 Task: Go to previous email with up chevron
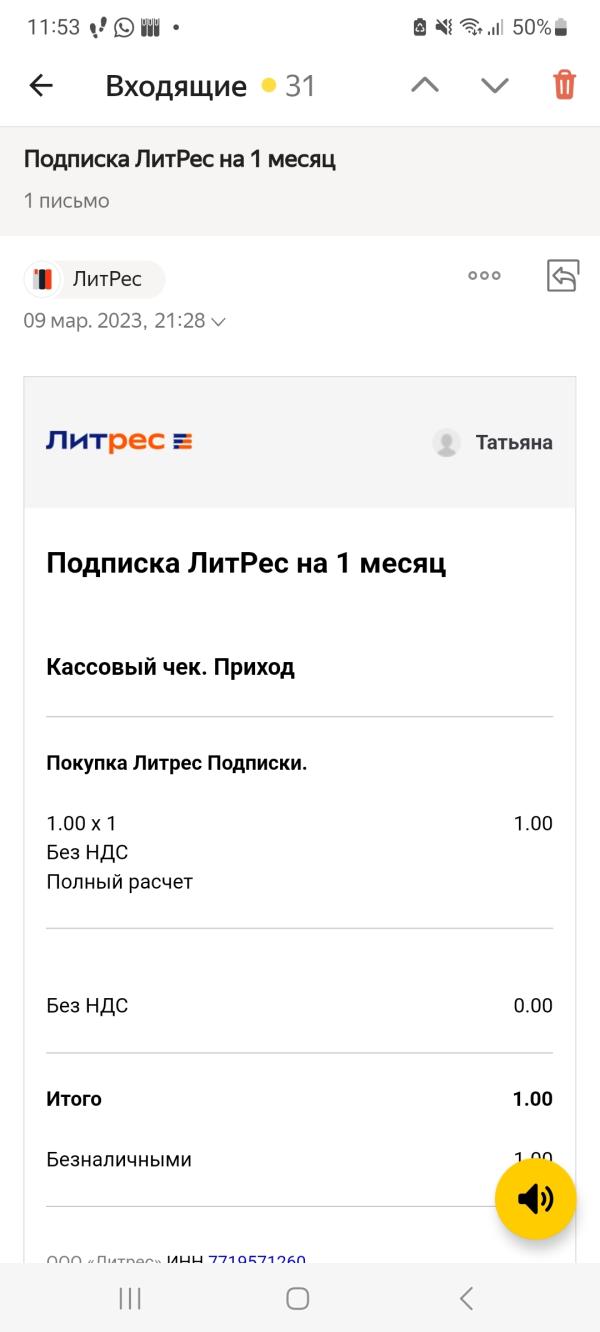pos(425,85)
